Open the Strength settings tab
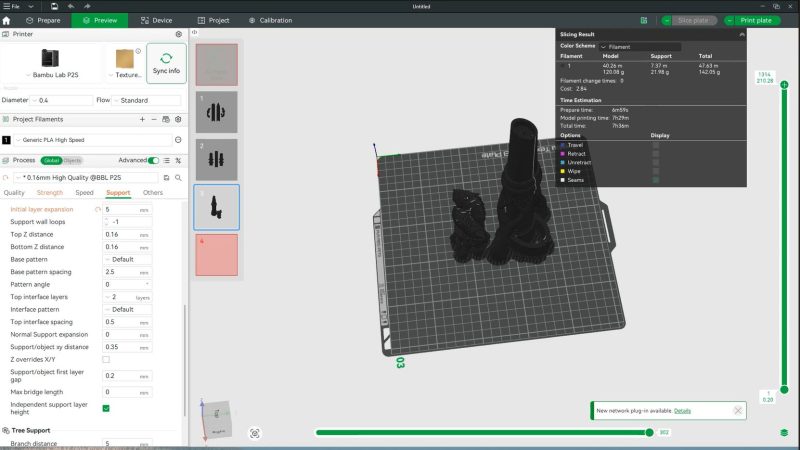The image size is (800, 450). click(49, 192)
